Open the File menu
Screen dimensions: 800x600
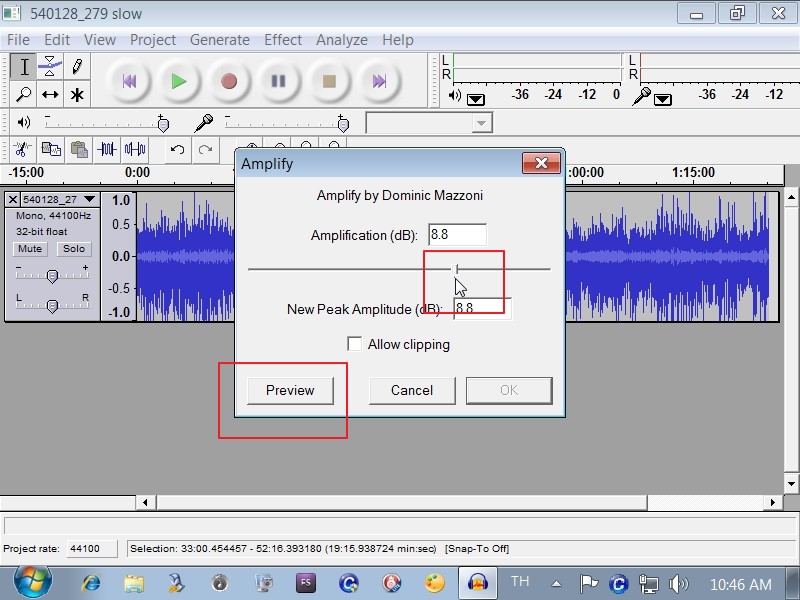pyautogui.click(x=18, y=40)
